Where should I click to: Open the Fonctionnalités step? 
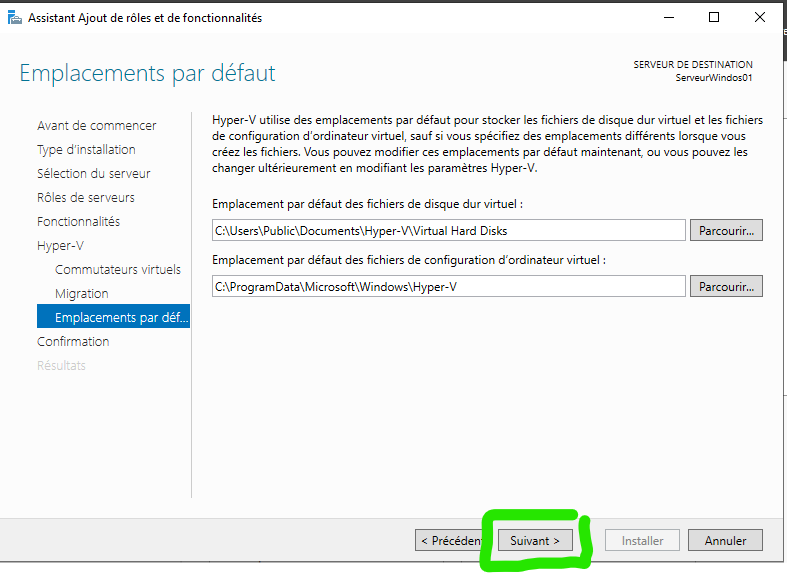pos(78,221)
